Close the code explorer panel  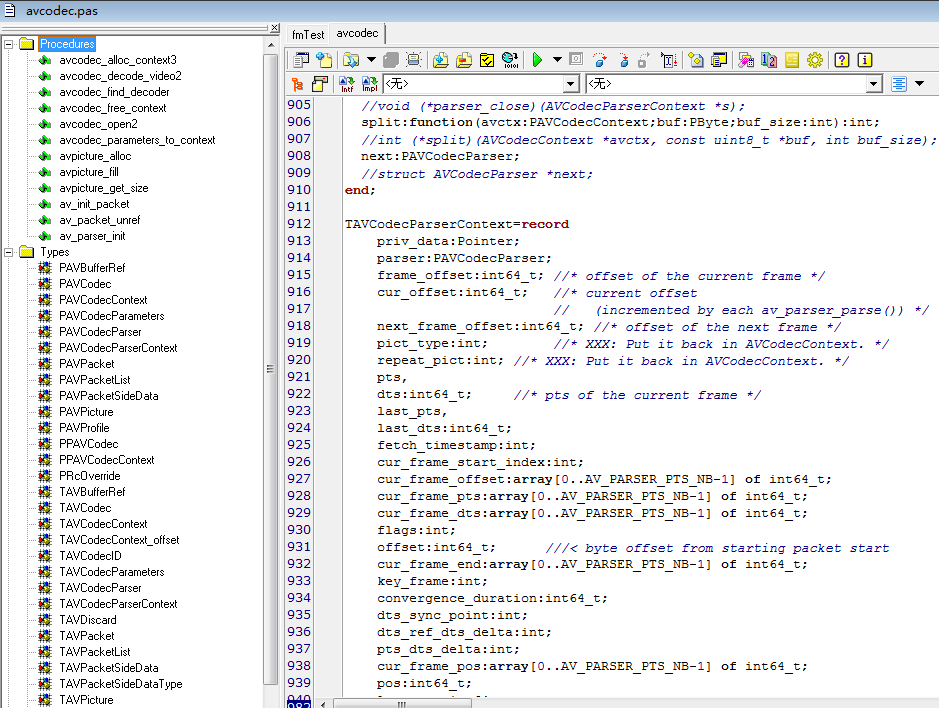coord(274,28)
